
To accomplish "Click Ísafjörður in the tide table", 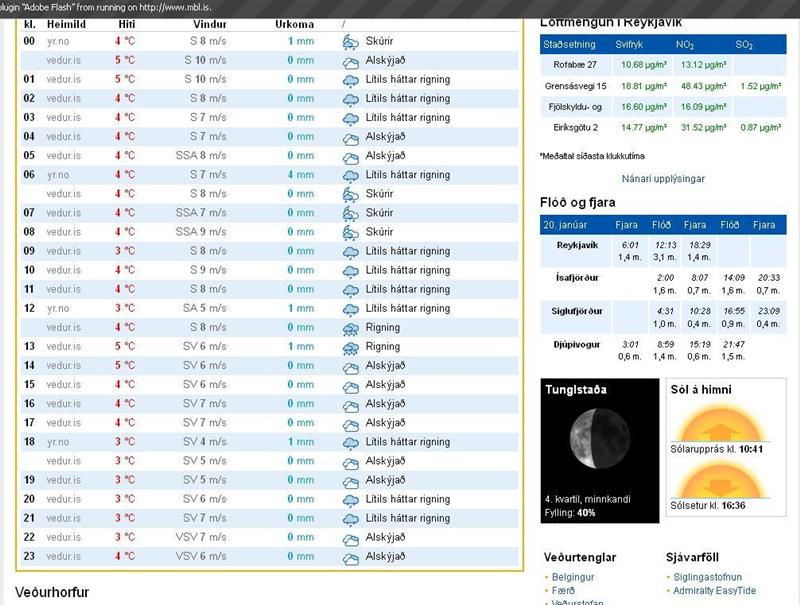I will click(577, 278).
